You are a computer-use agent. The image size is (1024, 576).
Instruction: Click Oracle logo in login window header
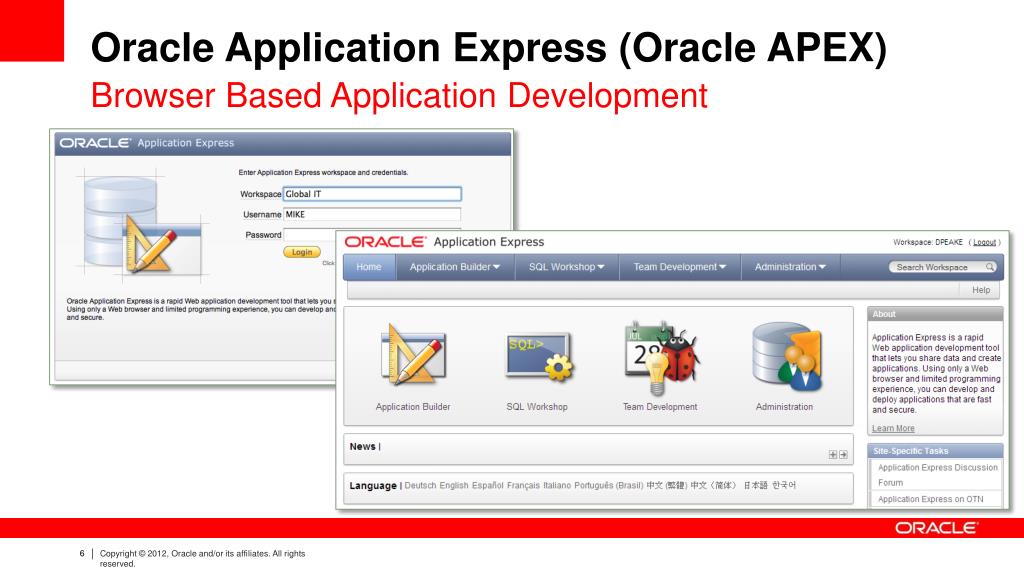tap(95, 143)
